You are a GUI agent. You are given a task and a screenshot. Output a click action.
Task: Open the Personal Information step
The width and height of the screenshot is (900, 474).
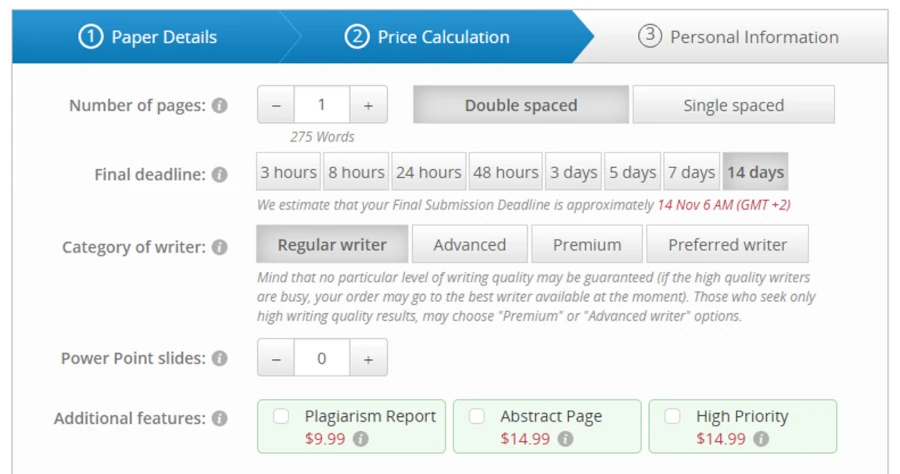pos(739,37)
